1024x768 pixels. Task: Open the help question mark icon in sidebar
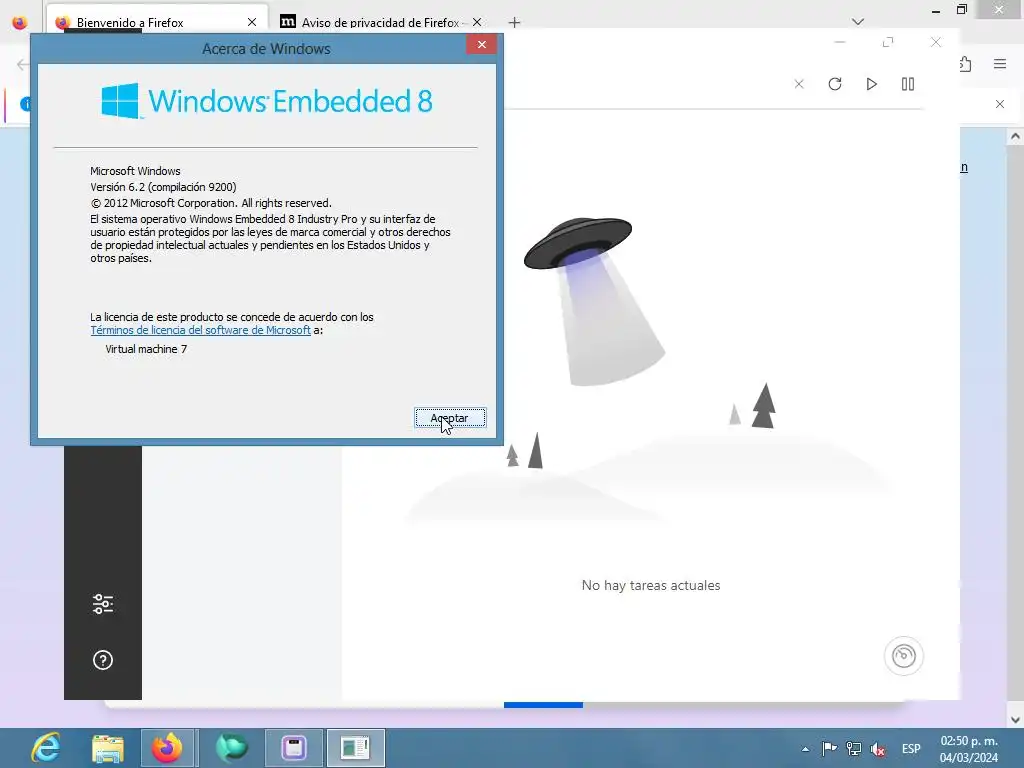tap(103, 660)
